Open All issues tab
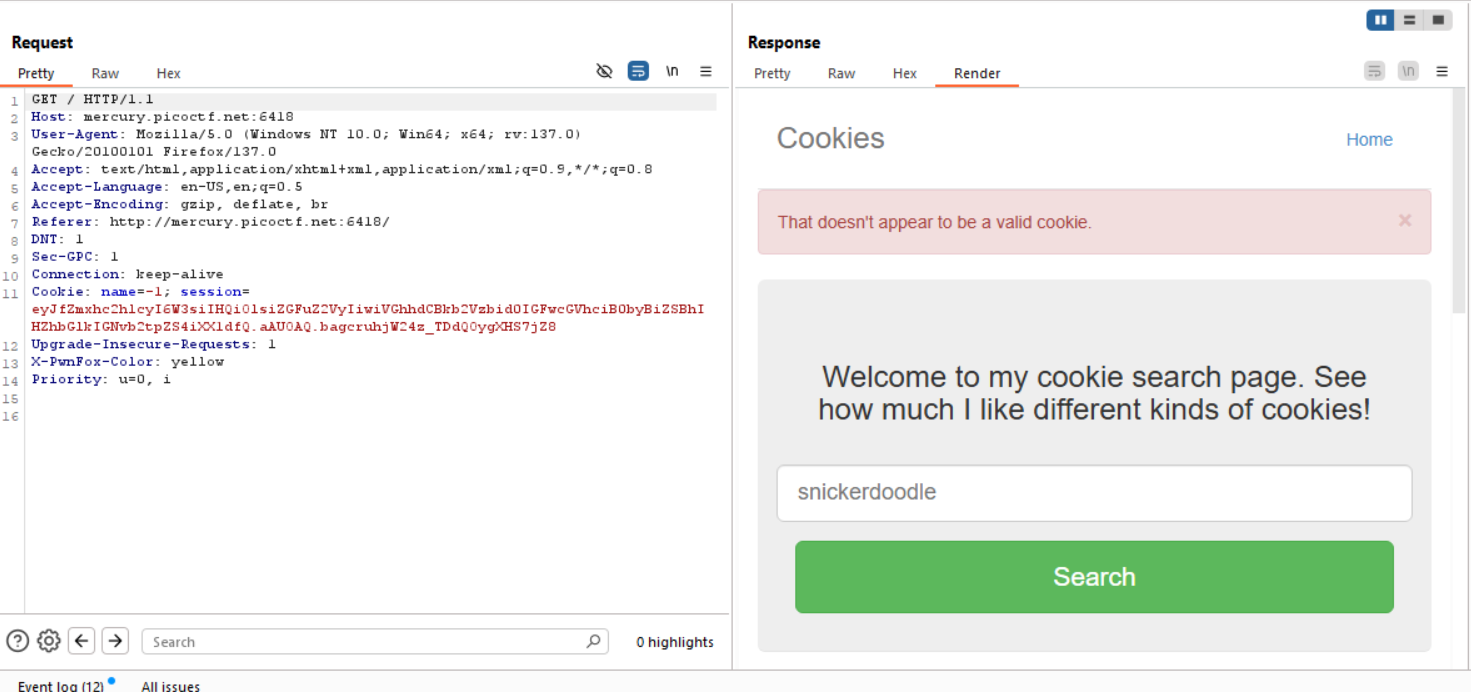Viewport: 1471px width, 692px height. pos(171,686)
